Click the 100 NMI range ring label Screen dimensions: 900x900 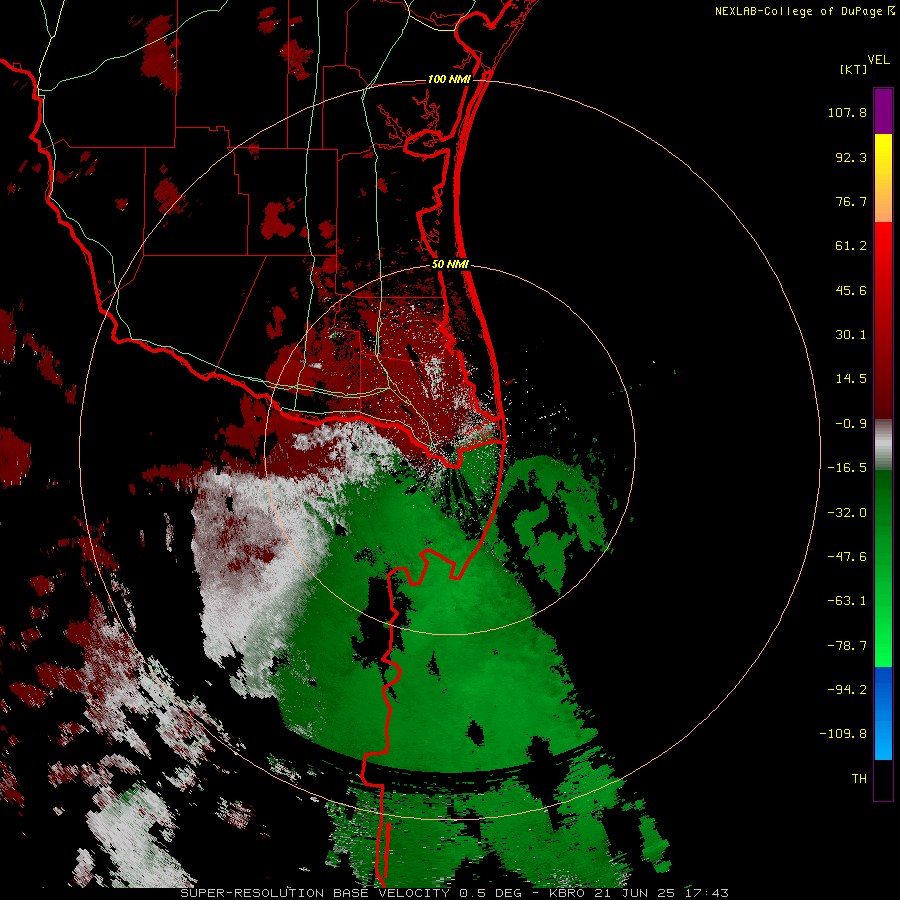point(449,79)
